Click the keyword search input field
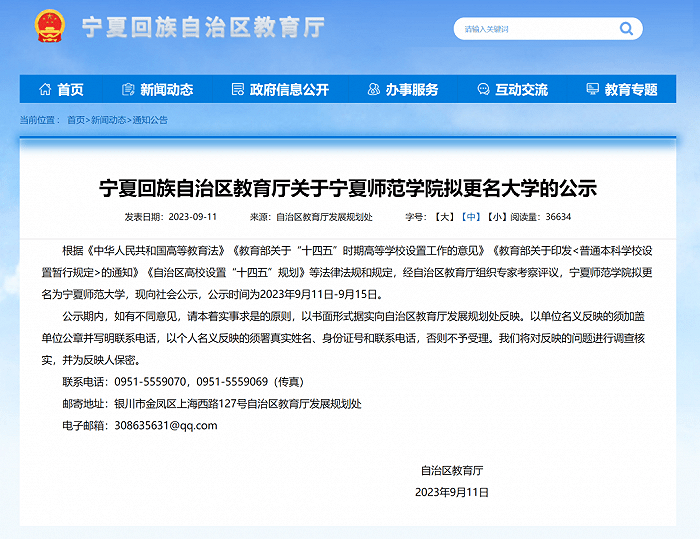Image resolution: width=700 pixels, height=539 pixels. 538,29
